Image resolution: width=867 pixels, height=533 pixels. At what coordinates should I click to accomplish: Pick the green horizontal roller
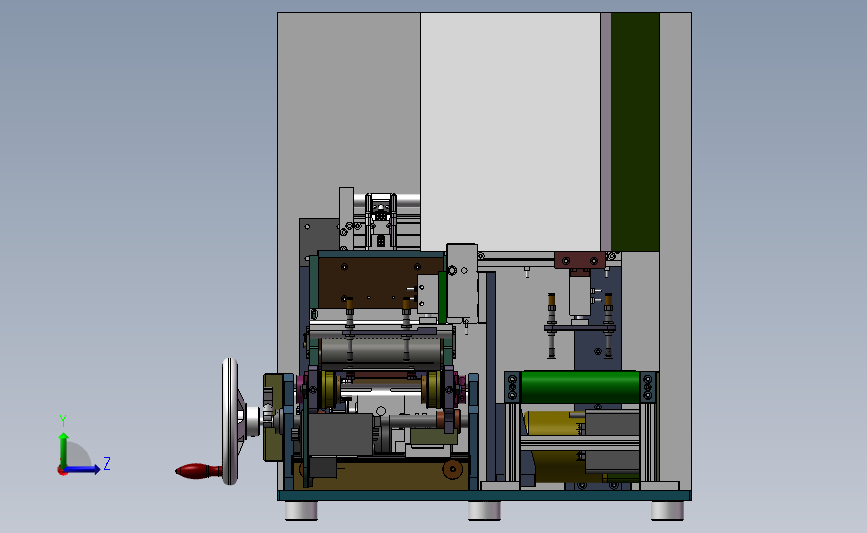coord(580,387)
